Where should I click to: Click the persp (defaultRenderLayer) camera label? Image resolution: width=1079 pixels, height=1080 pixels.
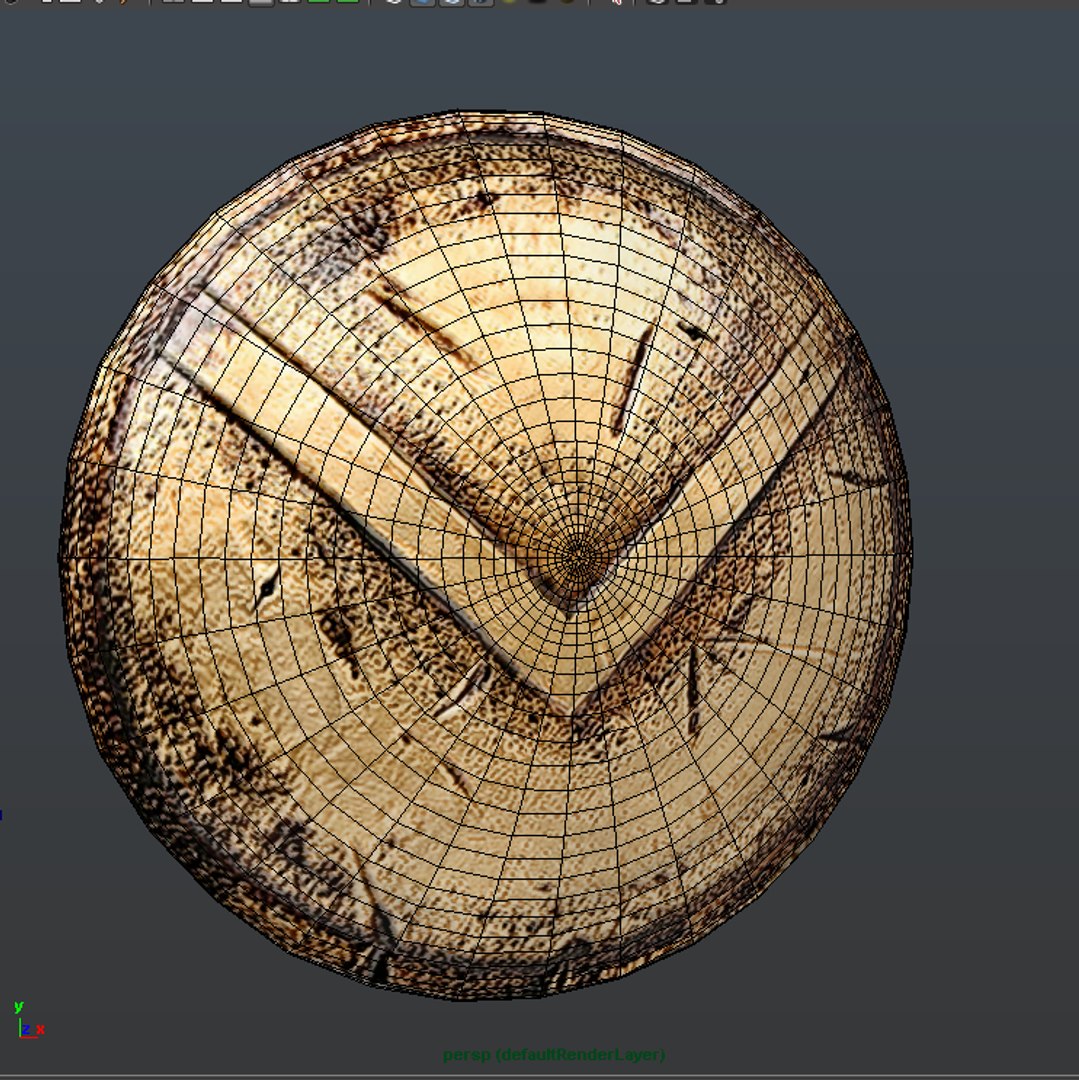point(554,1055)
